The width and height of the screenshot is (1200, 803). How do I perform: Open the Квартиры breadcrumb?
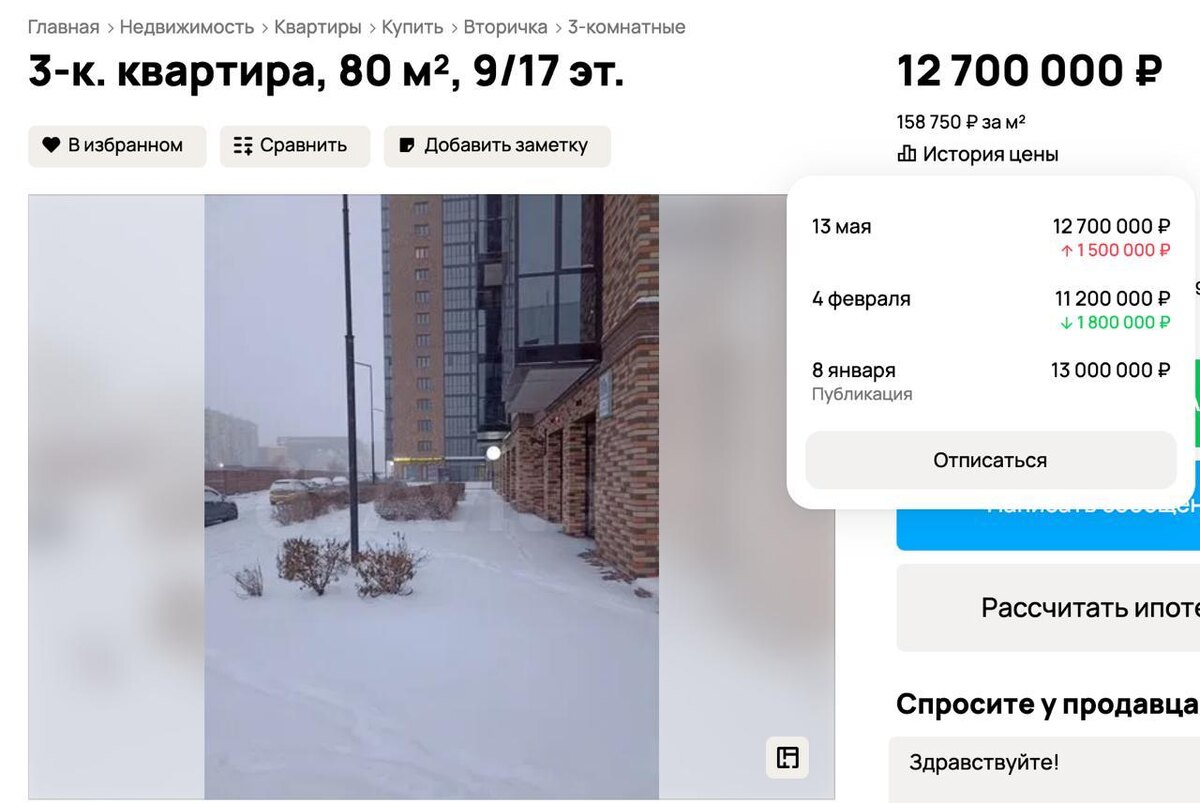[x=318, y=27]
